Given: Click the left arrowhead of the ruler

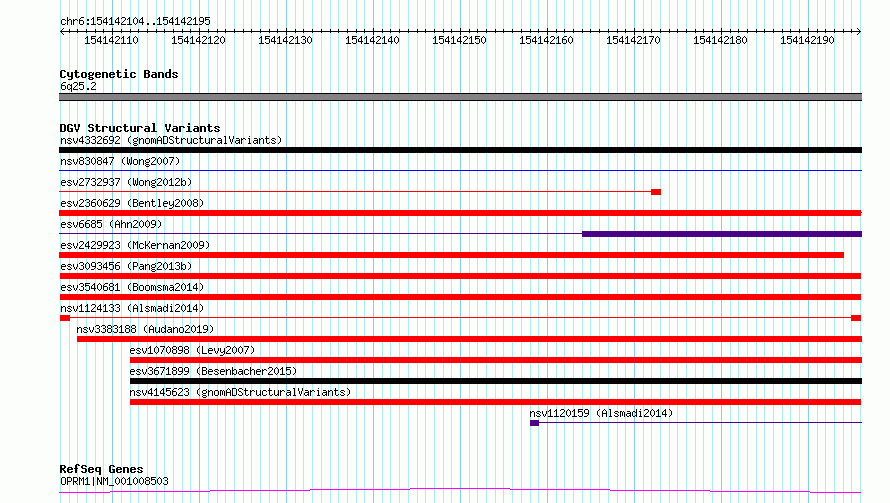Looking at the screenshot, I should (x=62, y=31).
